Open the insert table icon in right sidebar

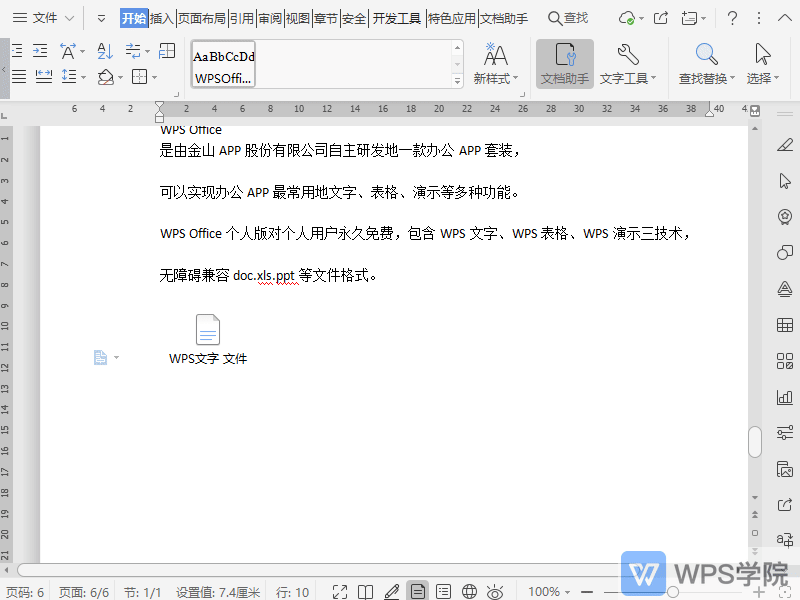pos(785,324)
